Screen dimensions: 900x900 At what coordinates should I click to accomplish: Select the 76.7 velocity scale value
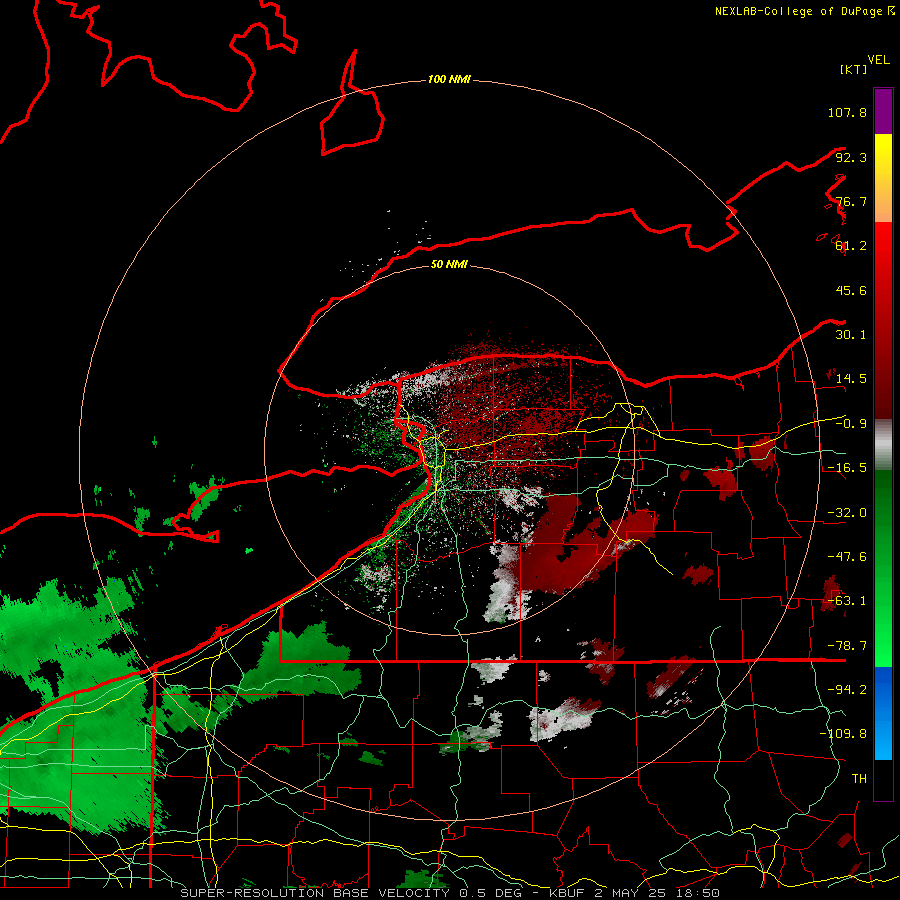[851, 201]
